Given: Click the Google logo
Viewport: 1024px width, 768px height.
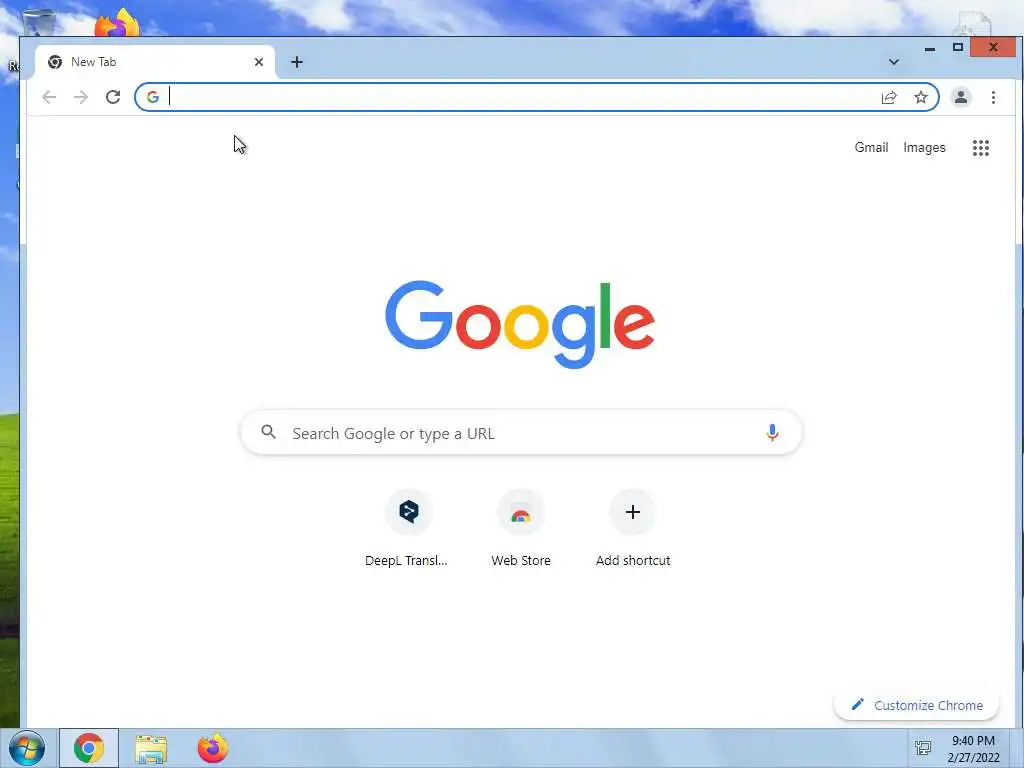Looking at the screenshot, I should [x=520, y=324].
